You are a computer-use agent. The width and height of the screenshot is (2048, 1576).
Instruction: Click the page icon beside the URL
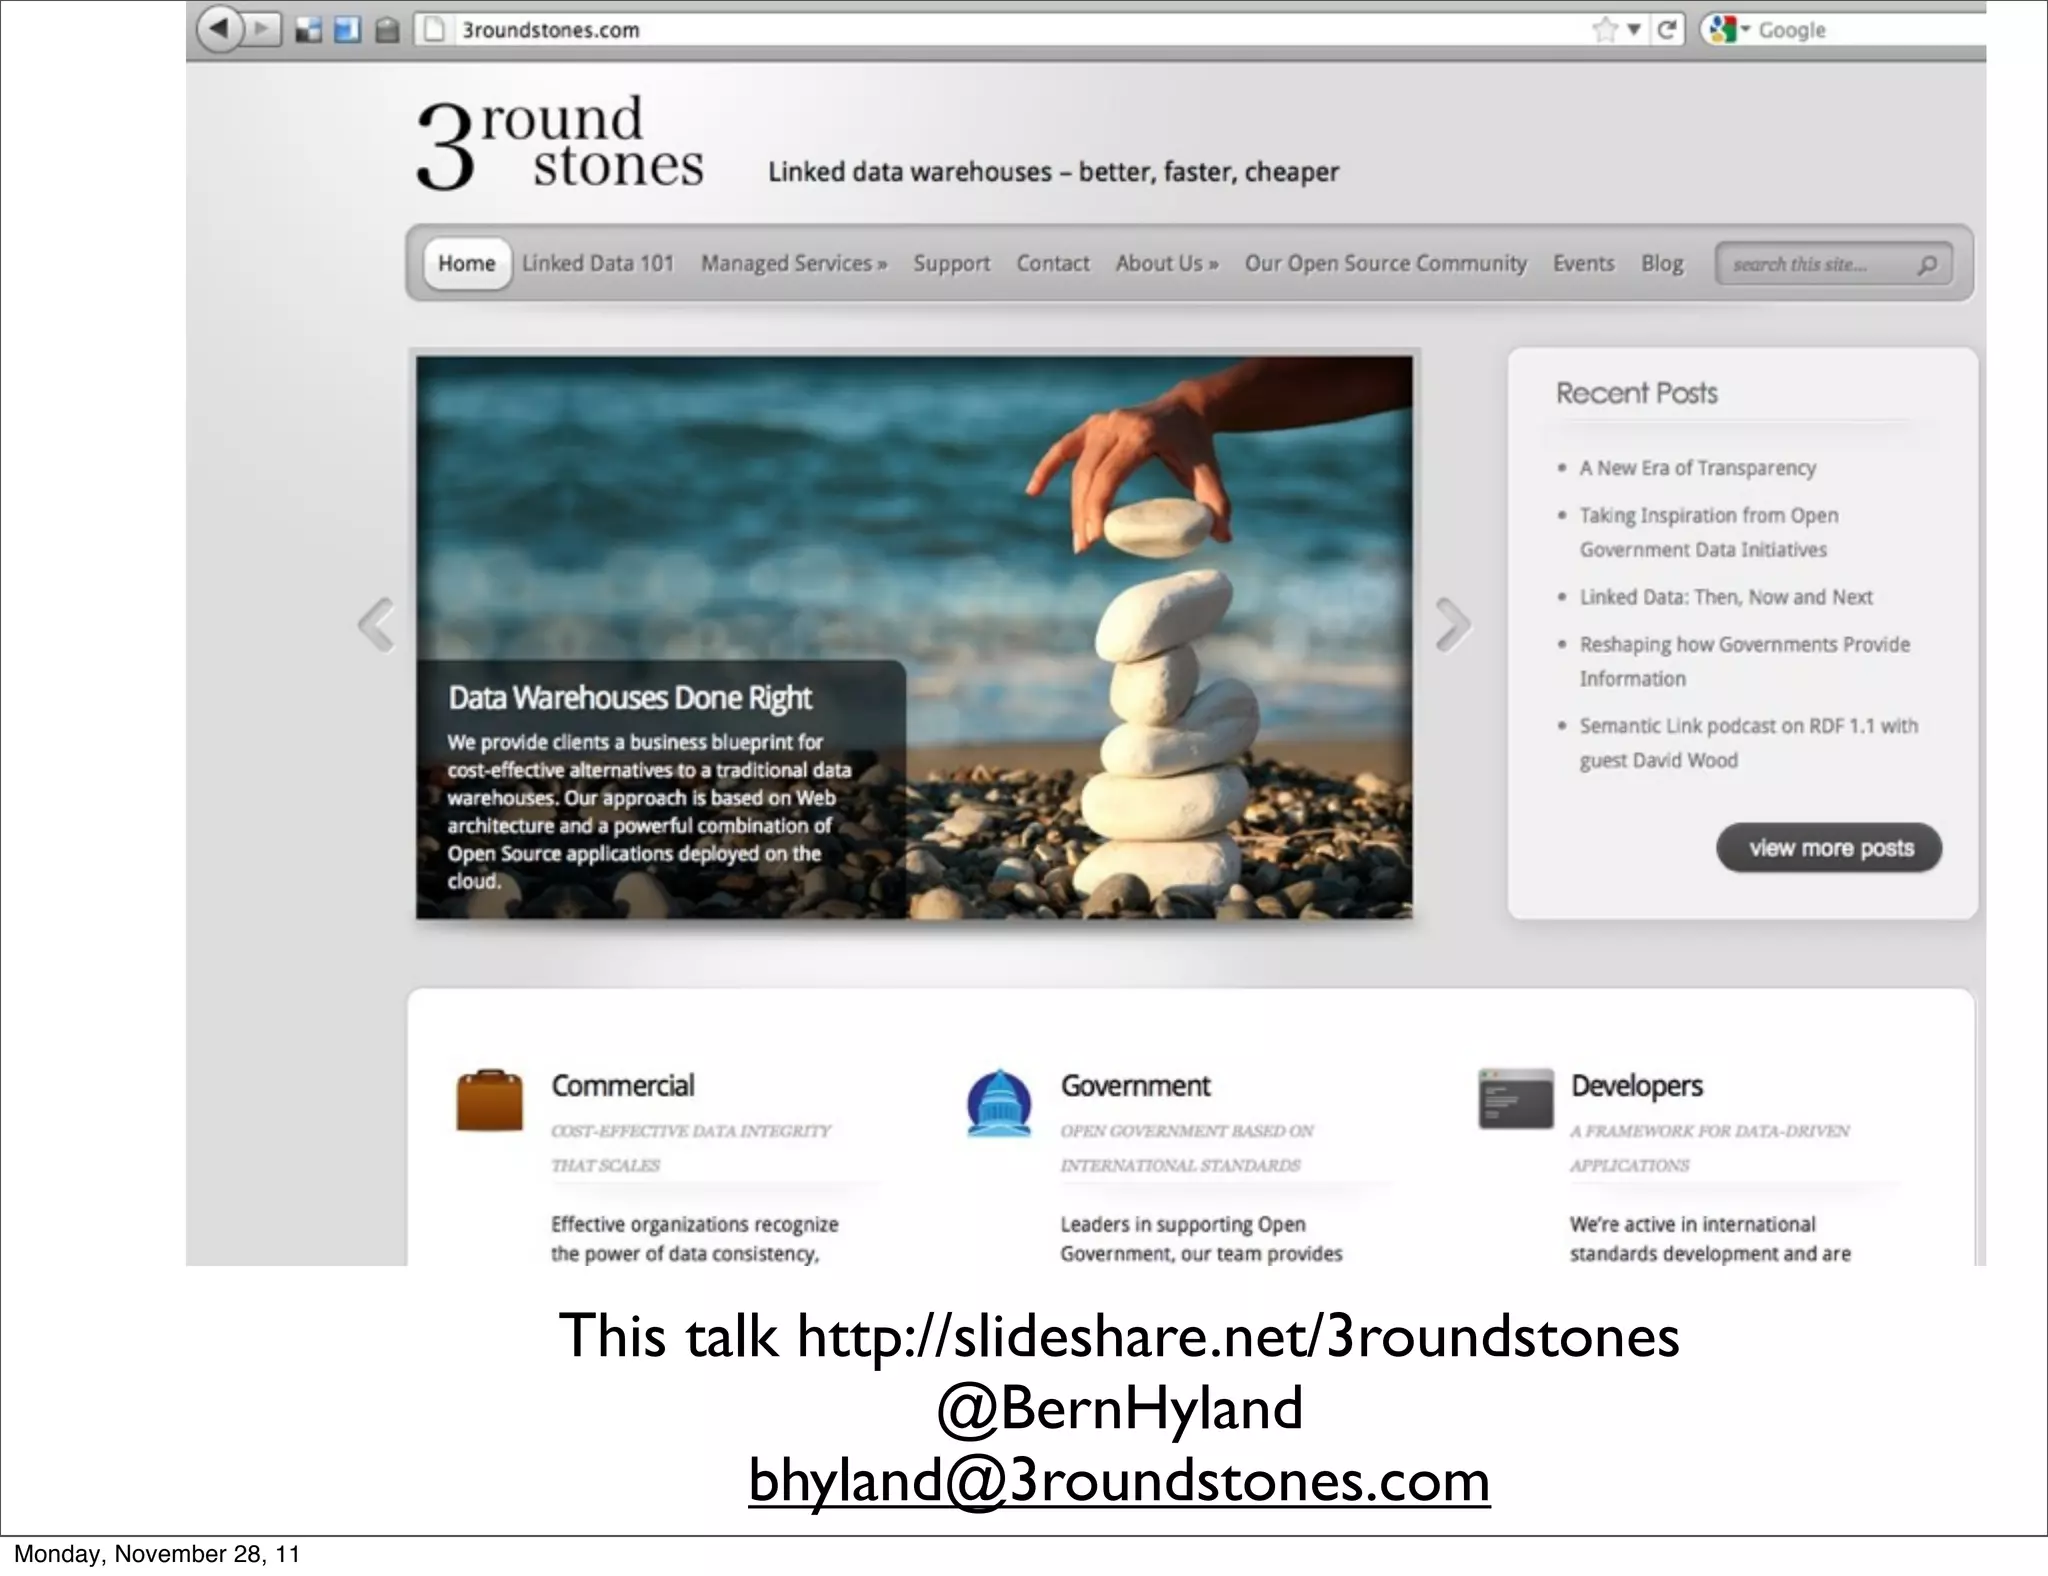tap(435, 30)
